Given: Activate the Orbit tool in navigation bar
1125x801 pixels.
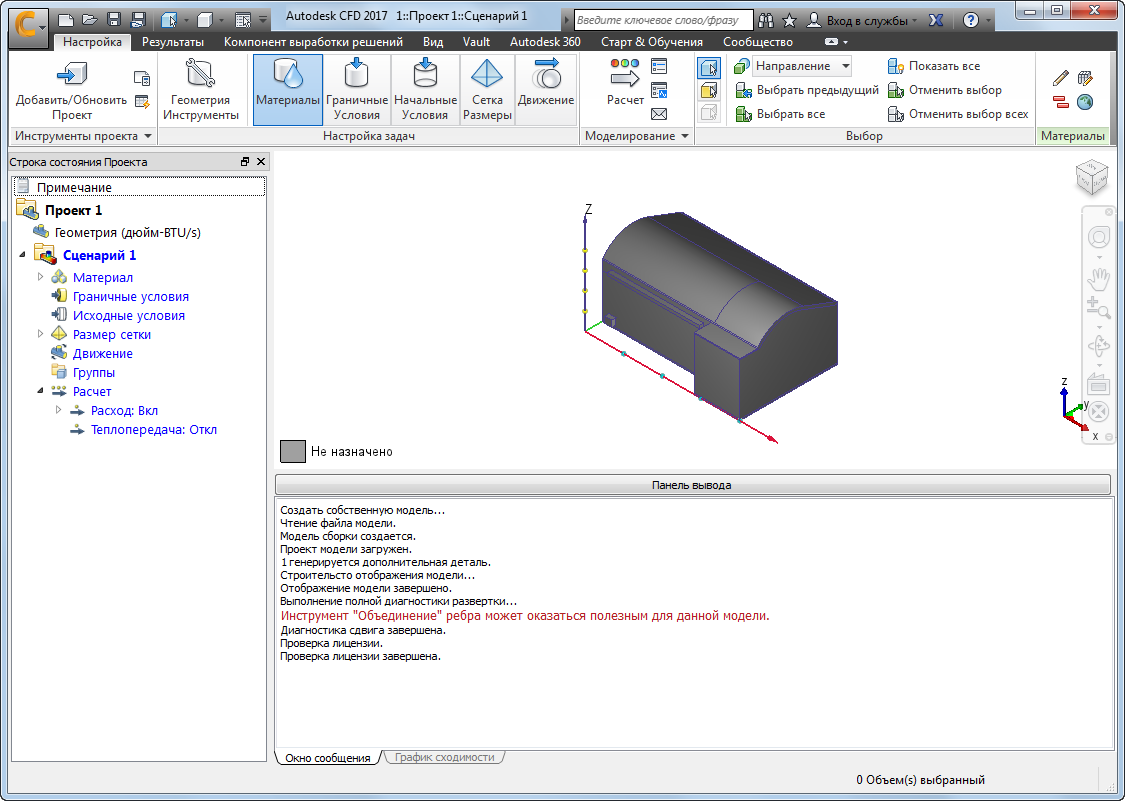Looking at the screenshot, I should (x=1098, y=347).
